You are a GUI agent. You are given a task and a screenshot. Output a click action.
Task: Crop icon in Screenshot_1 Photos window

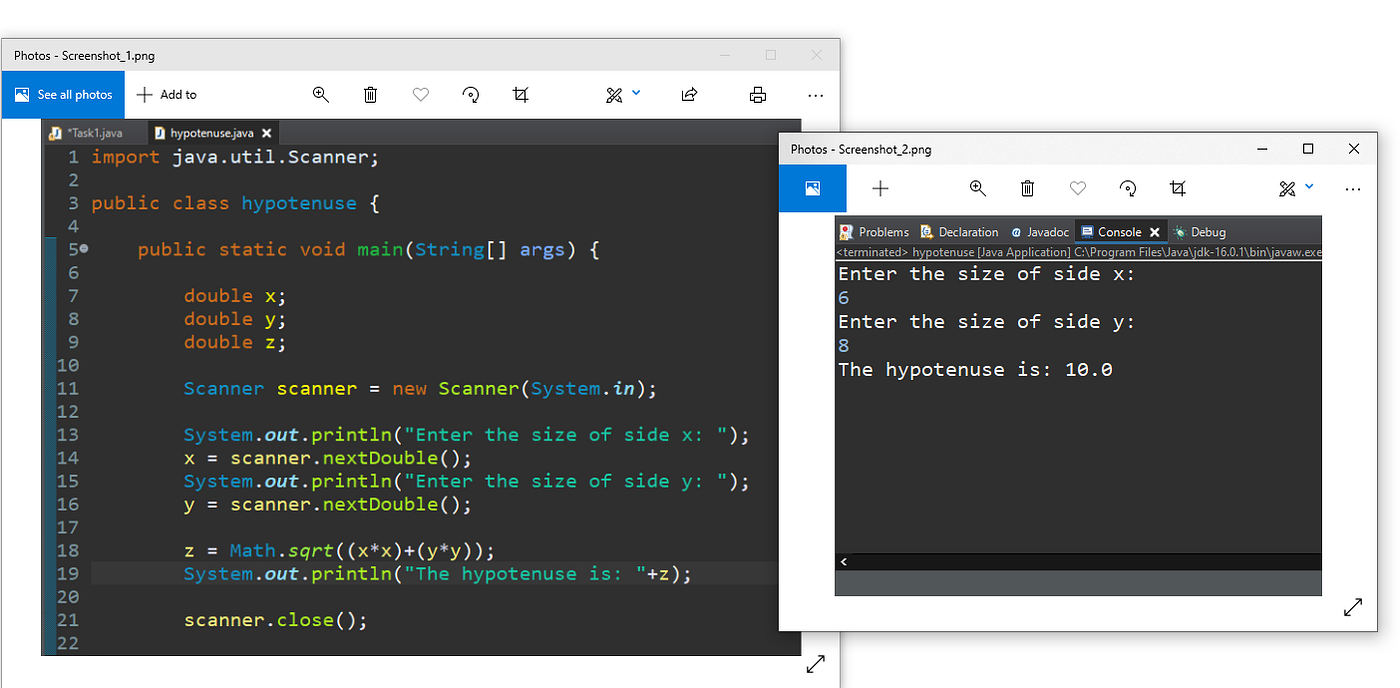[520, 95]
